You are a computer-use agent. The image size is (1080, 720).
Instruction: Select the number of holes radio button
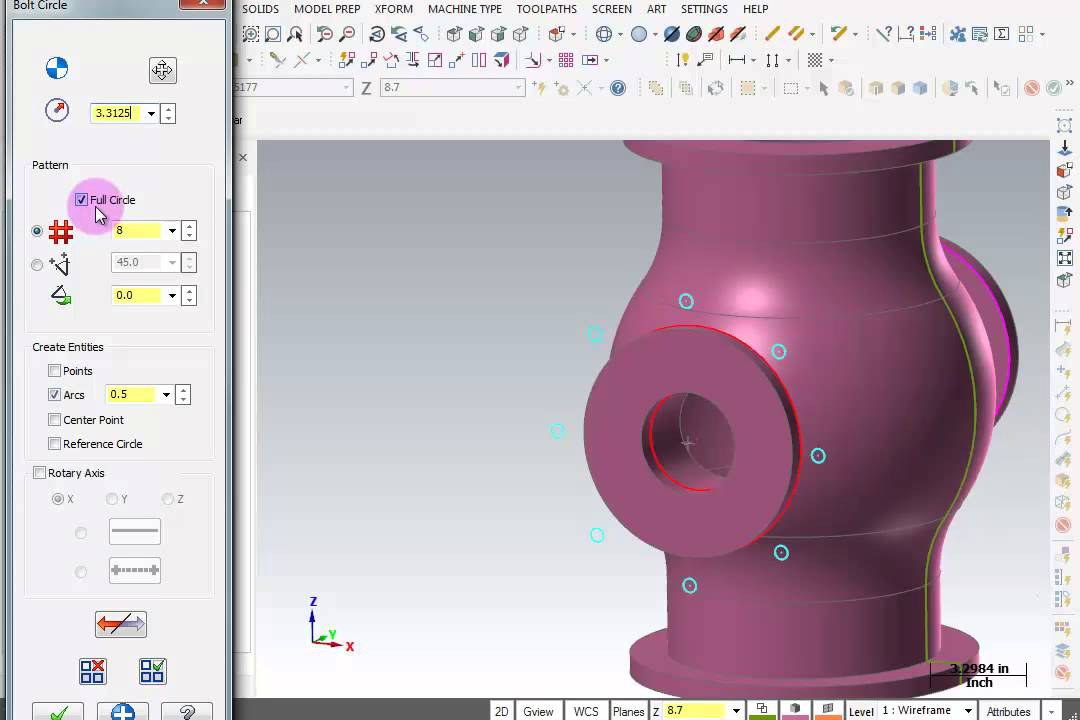(x=37, y=232)
